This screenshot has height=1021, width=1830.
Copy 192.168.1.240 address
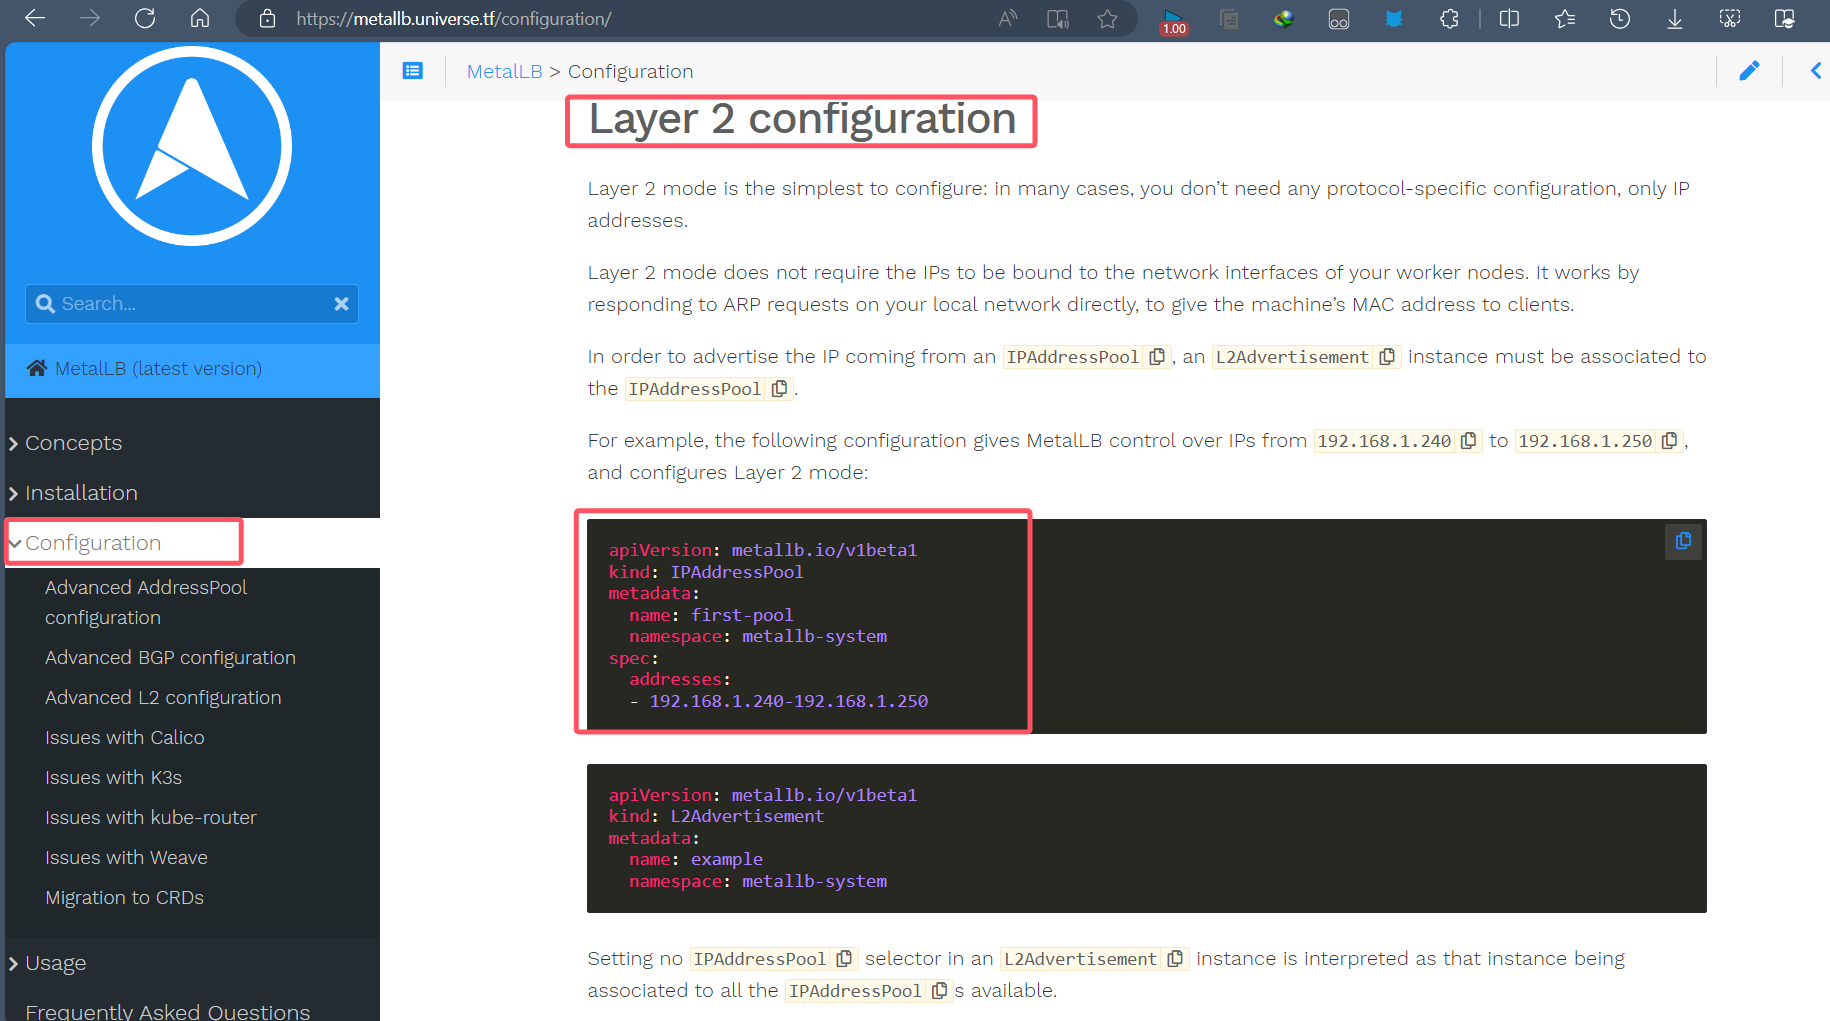[1468, 441]
